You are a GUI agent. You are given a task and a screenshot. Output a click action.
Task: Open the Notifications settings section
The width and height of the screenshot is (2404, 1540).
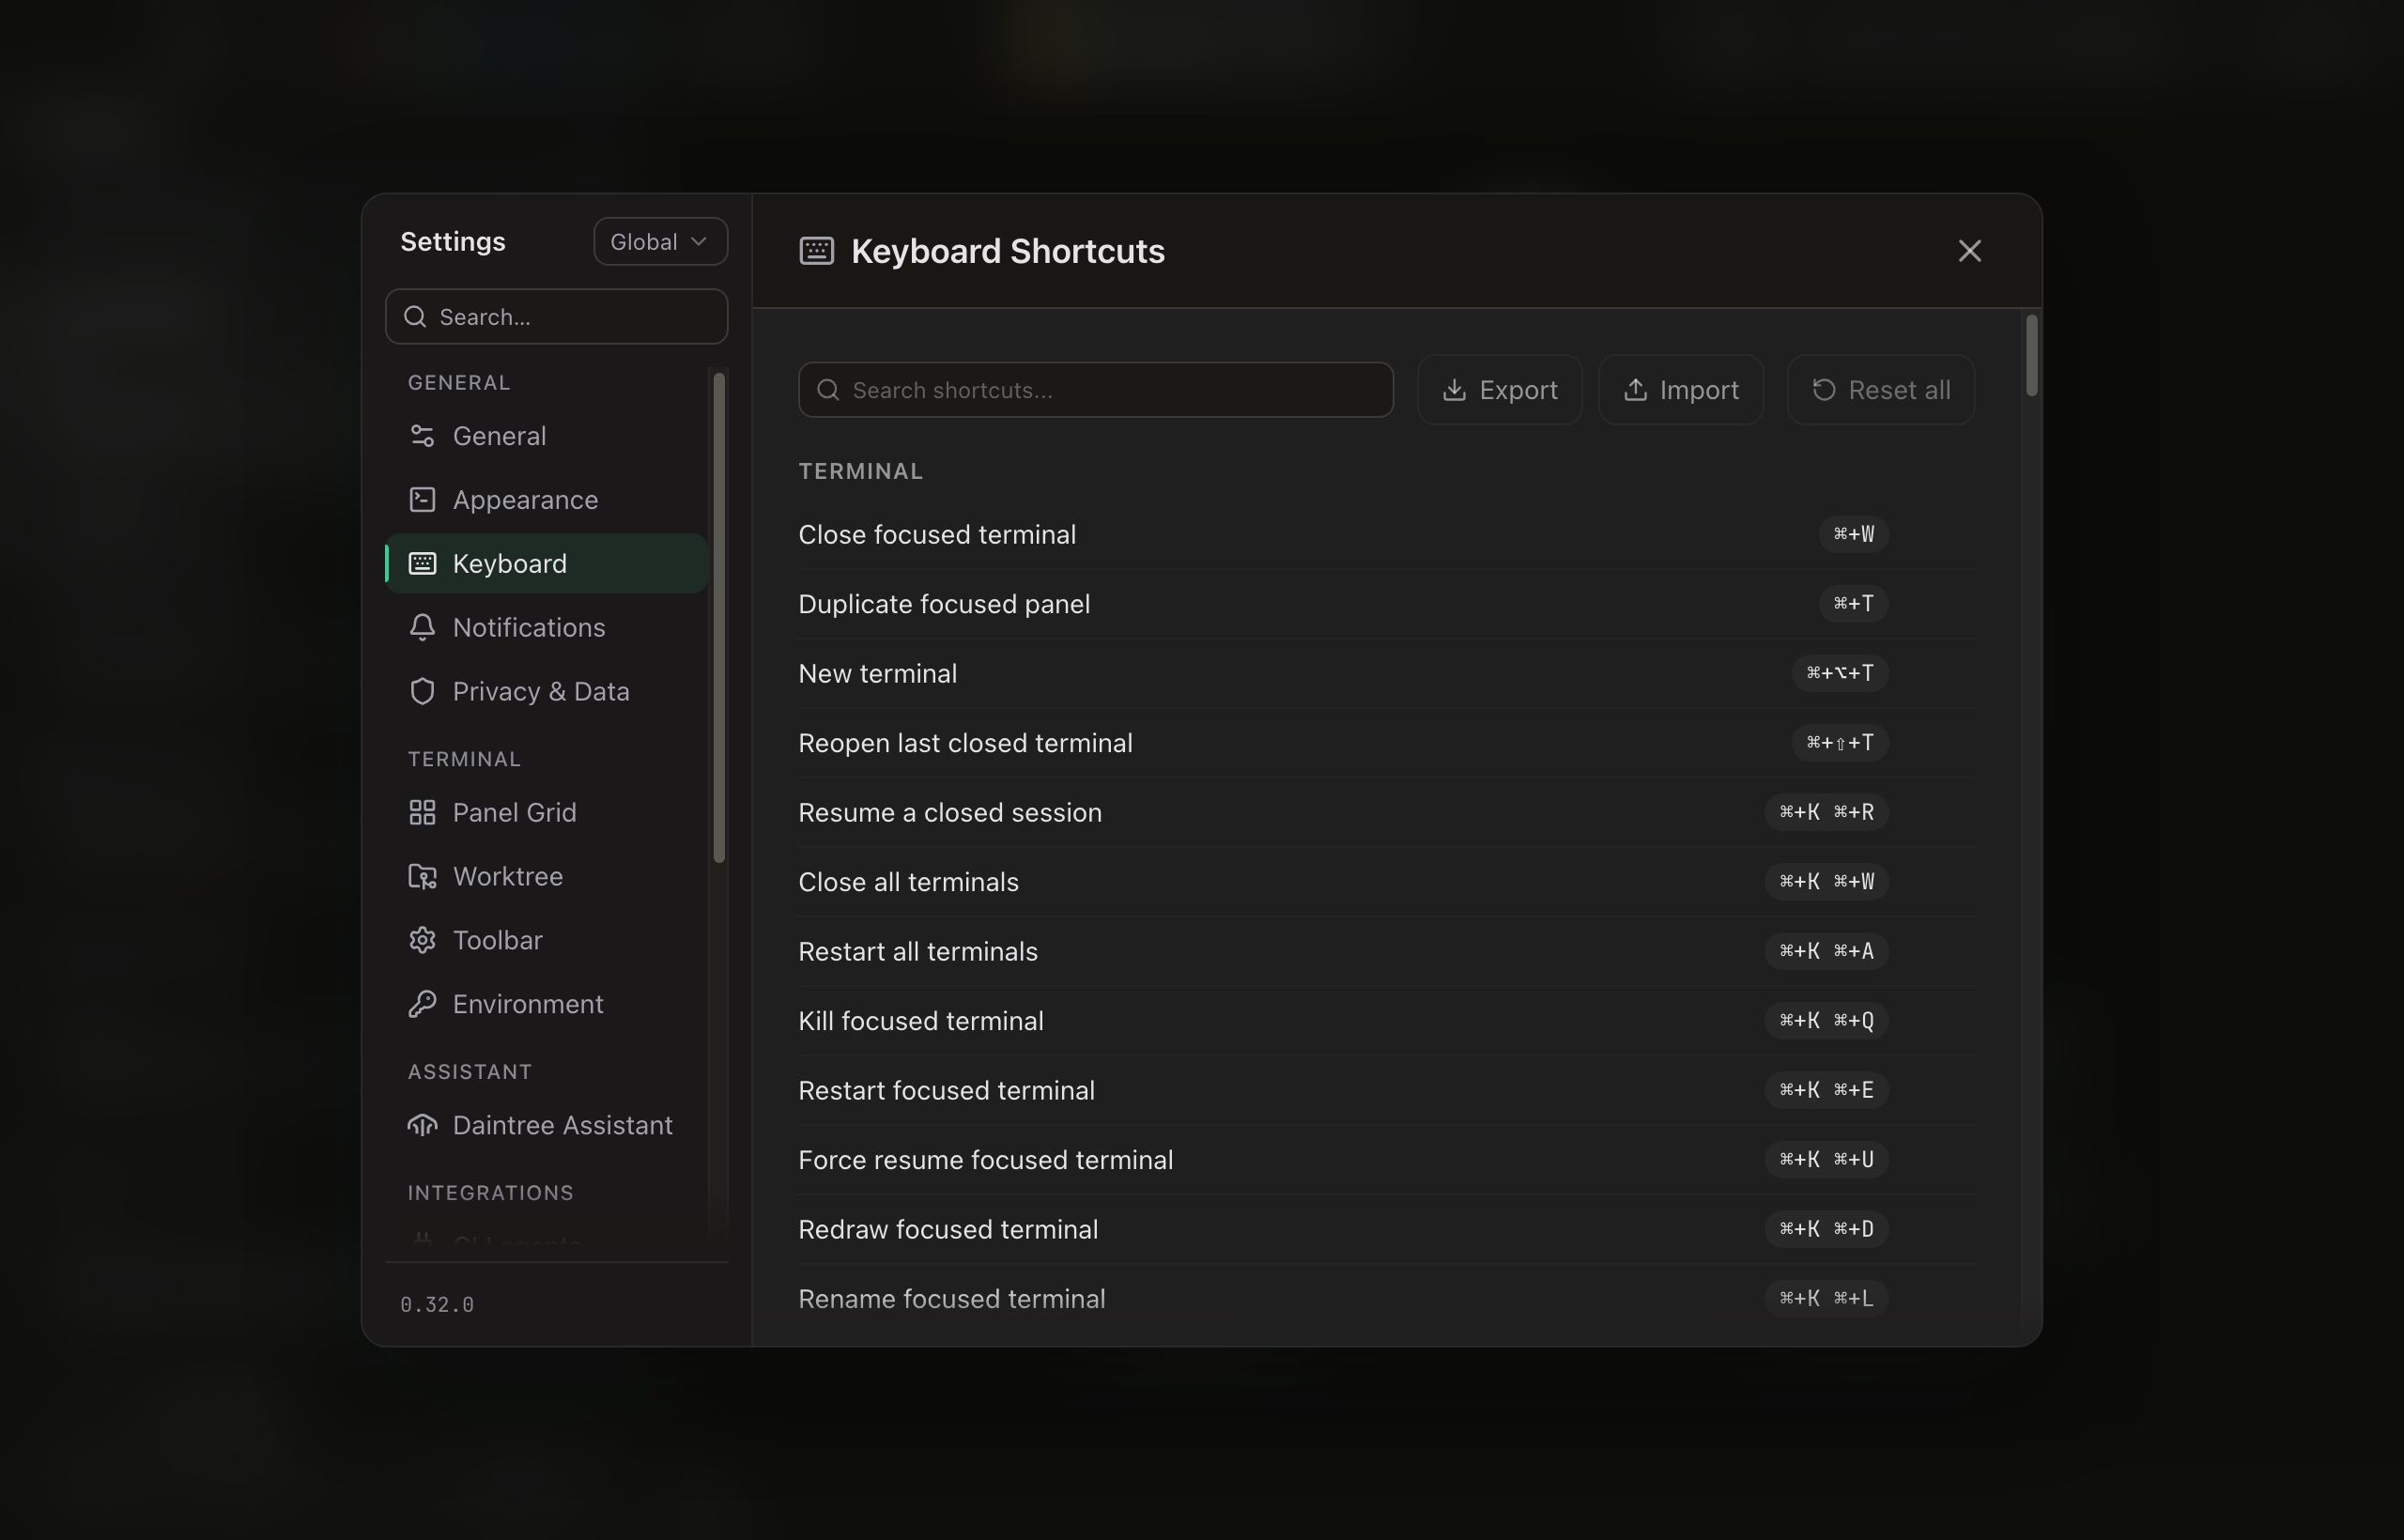(546, 628)
